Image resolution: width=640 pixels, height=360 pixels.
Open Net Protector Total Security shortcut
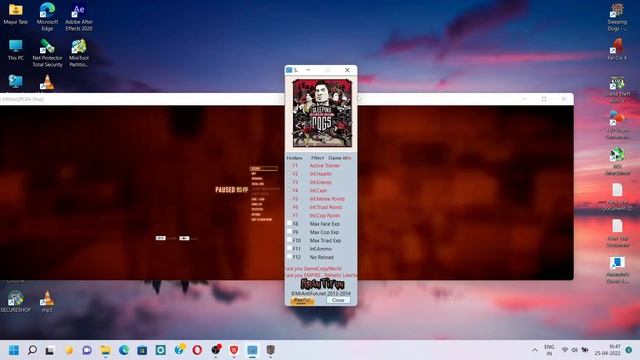click(x=47, y=53)
